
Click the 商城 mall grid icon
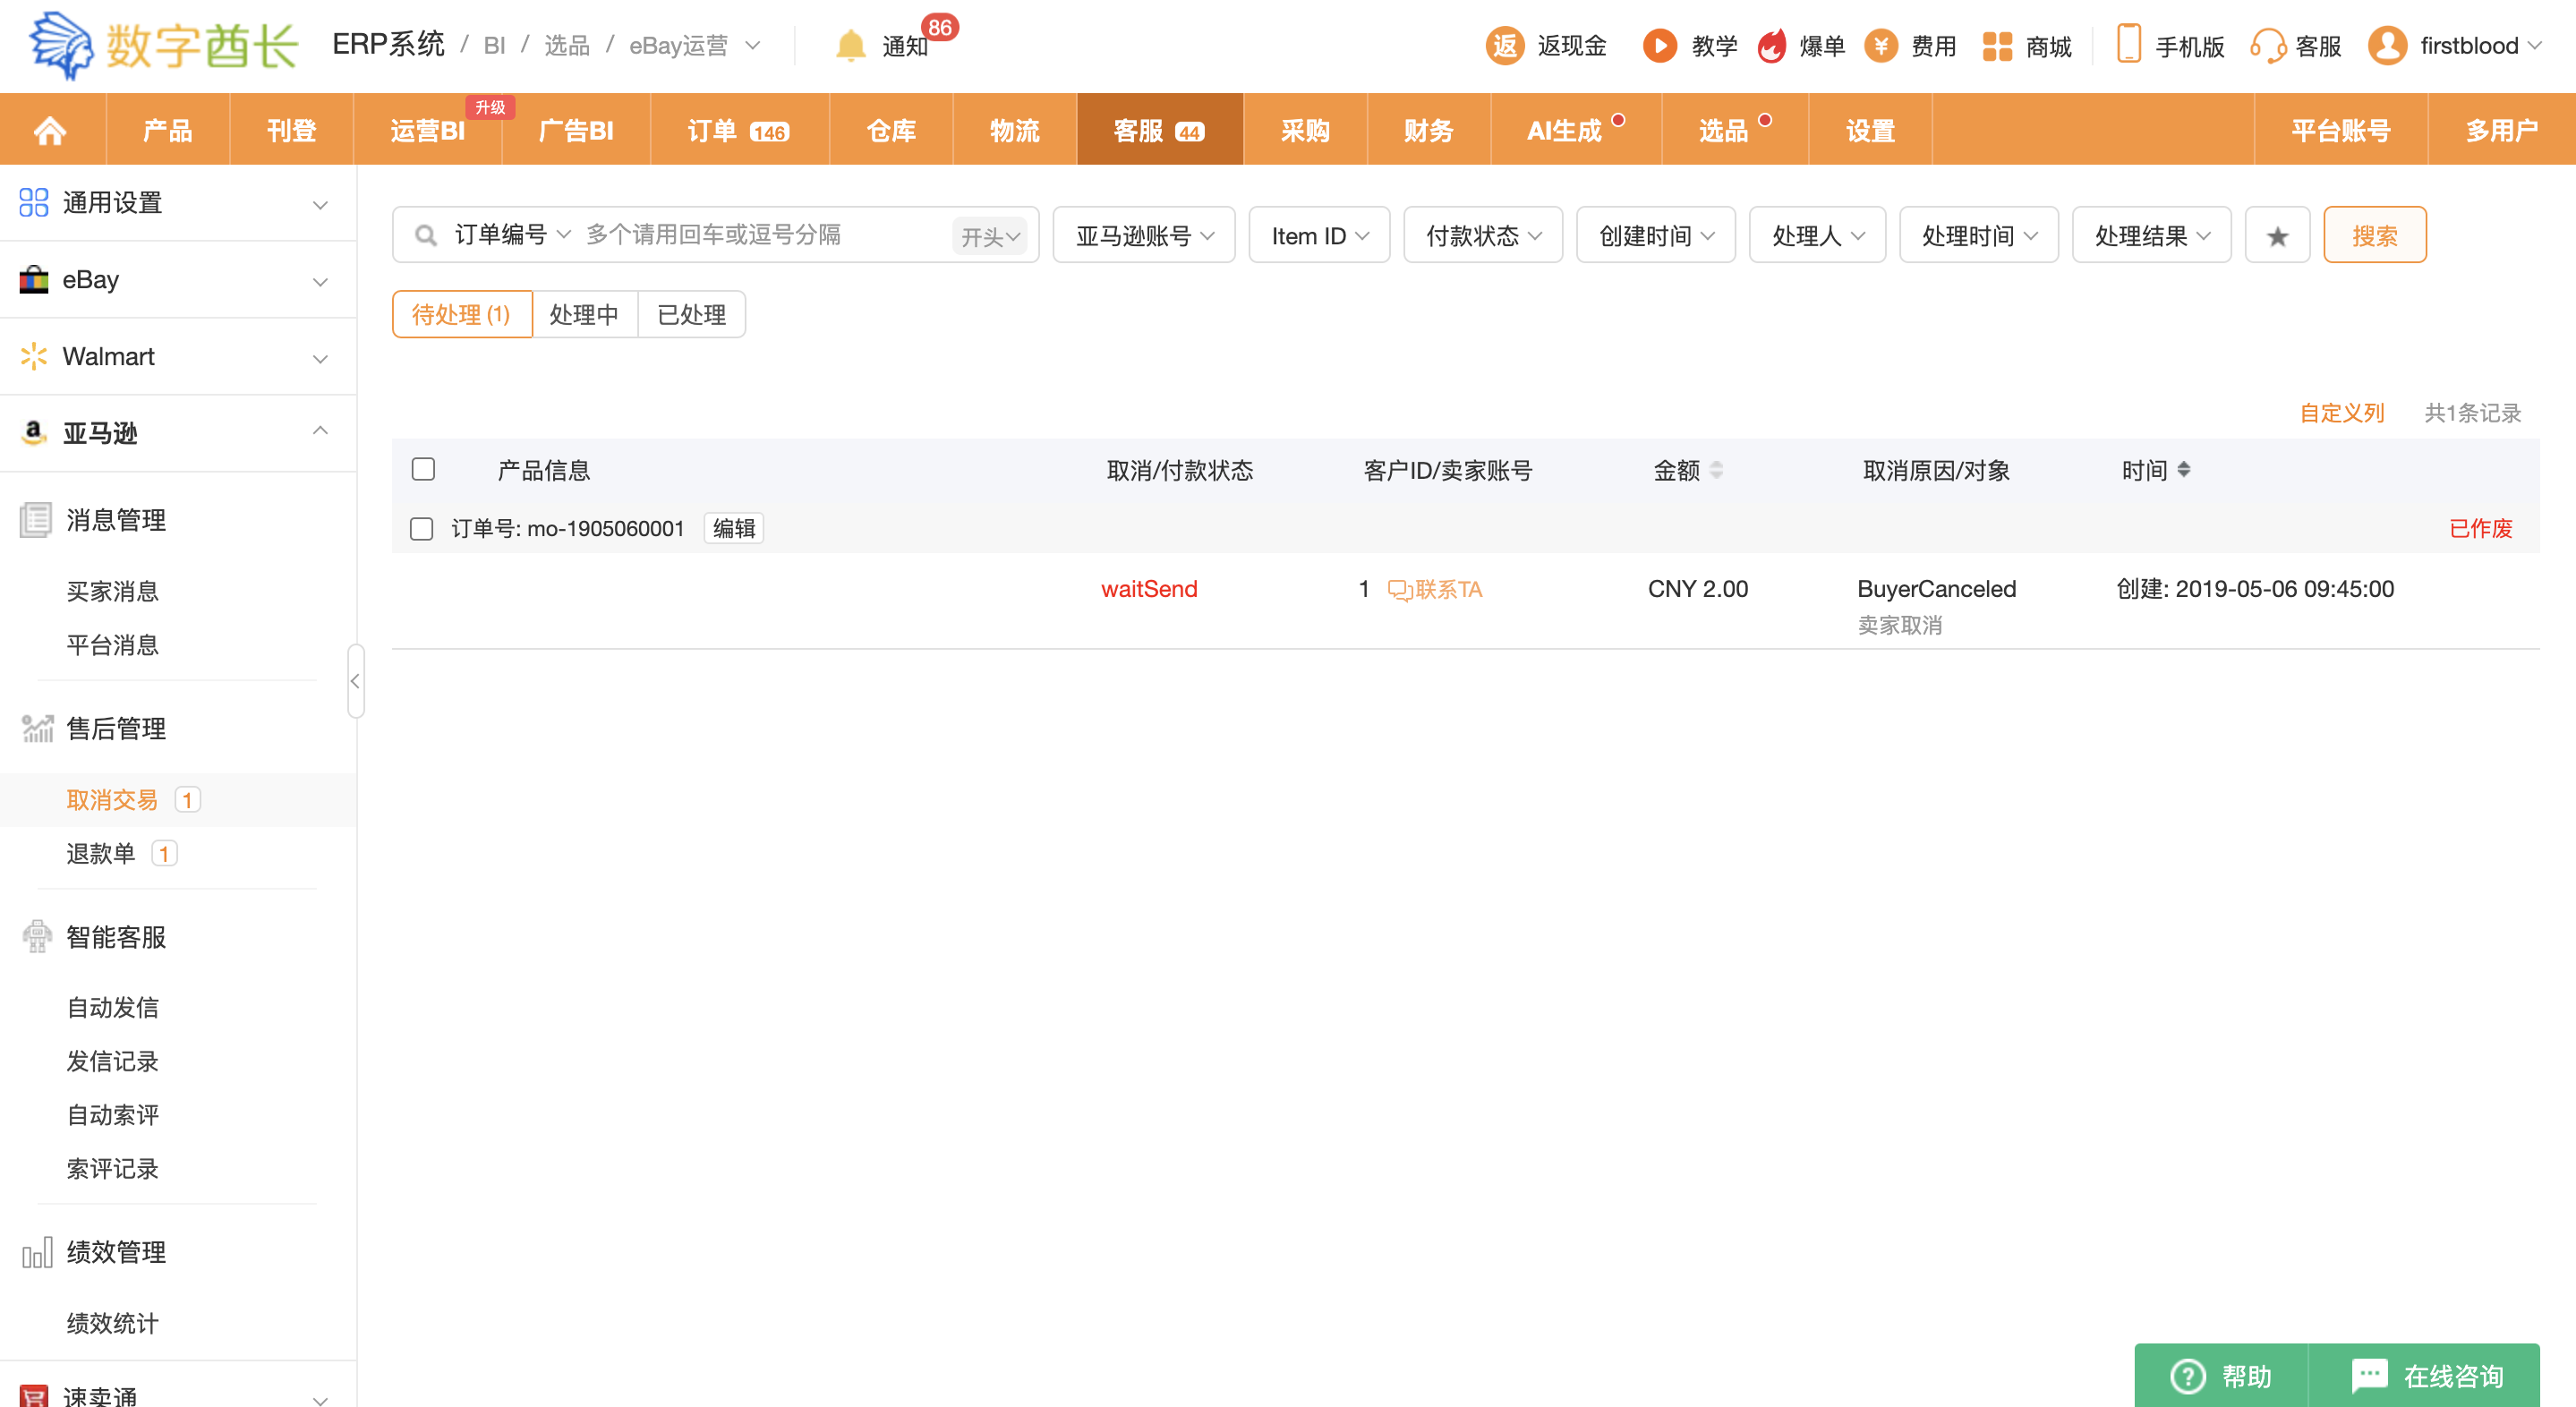pos(1996,46)
